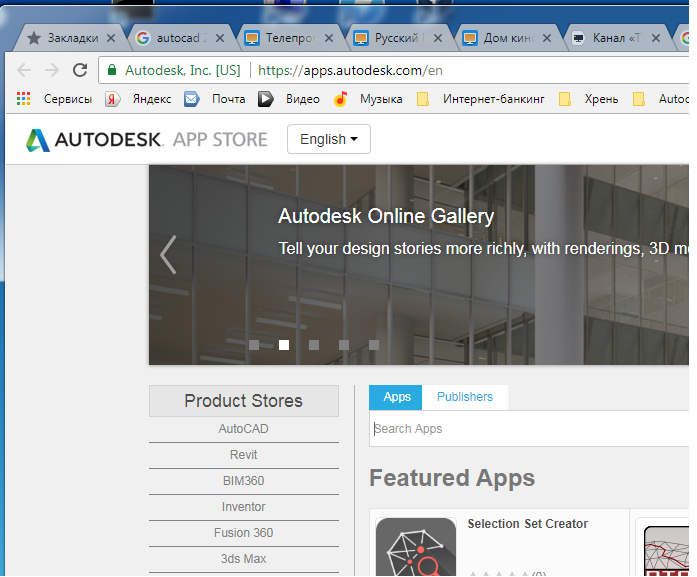Open the Яндекс bookmark icon
697x577 pixels.
(x=112, y=99)
